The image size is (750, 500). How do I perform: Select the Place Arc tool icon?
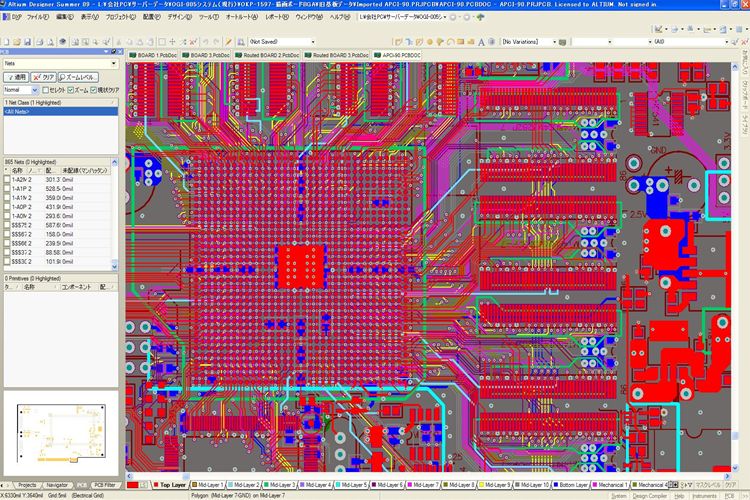(x=450, y=42)
